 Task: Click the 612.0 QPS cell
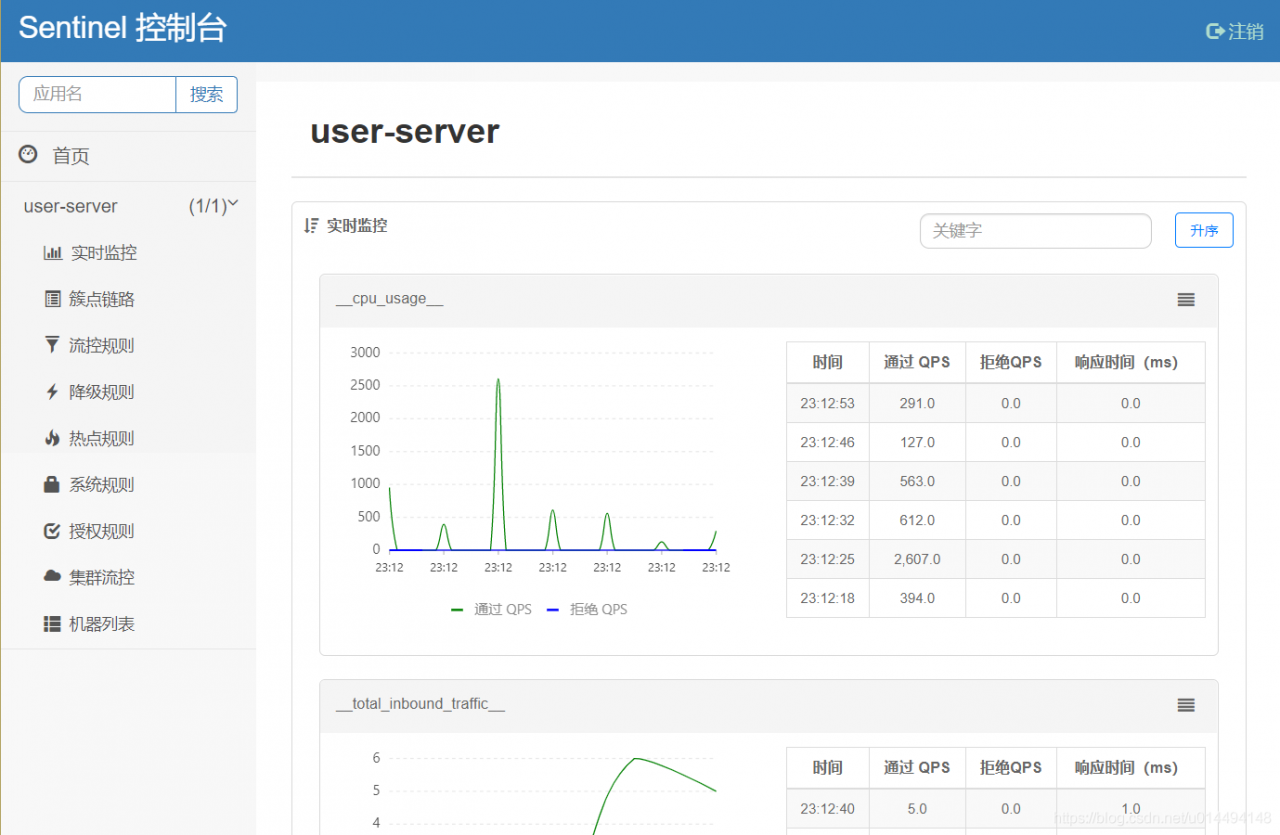coord(917,520)
